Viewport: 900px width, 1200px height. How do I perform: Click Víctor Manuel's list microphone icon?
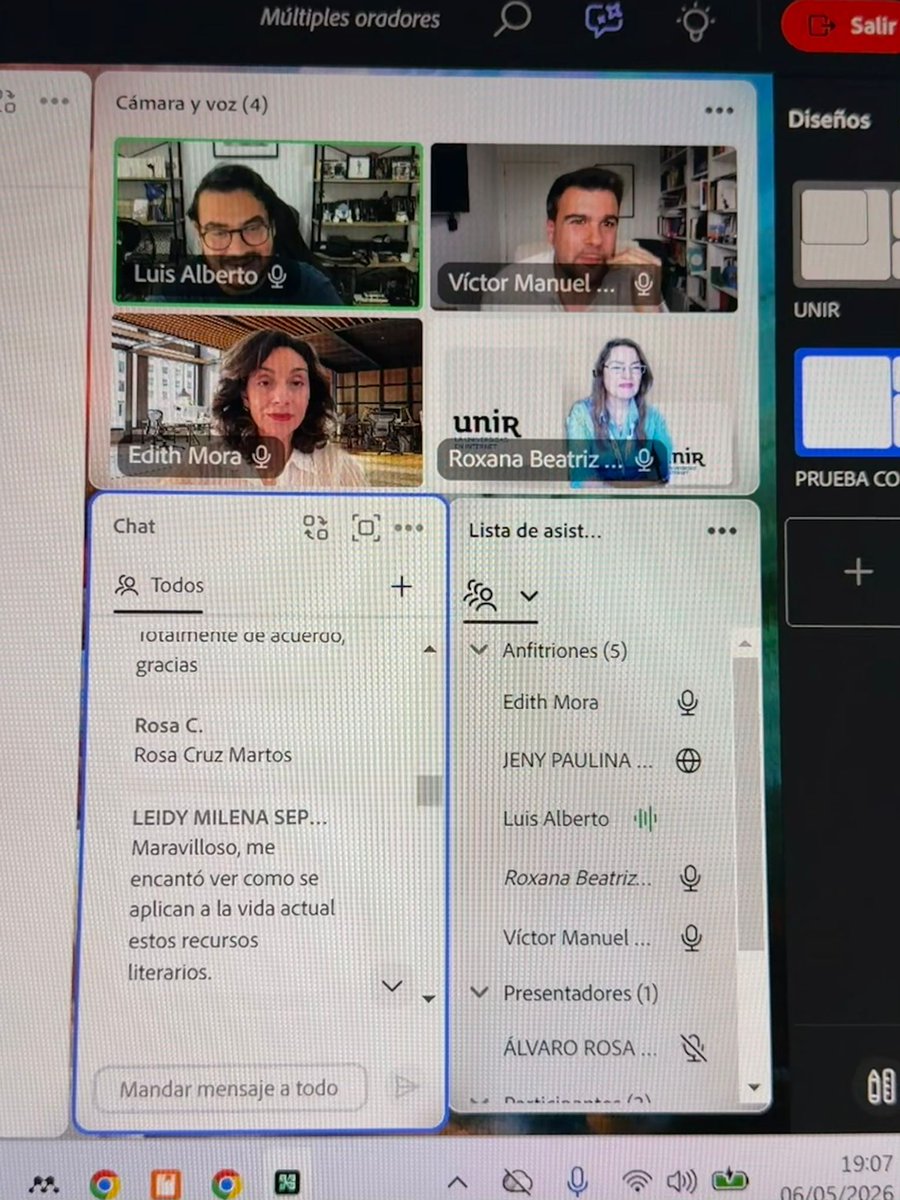click(x=691, y=938)
